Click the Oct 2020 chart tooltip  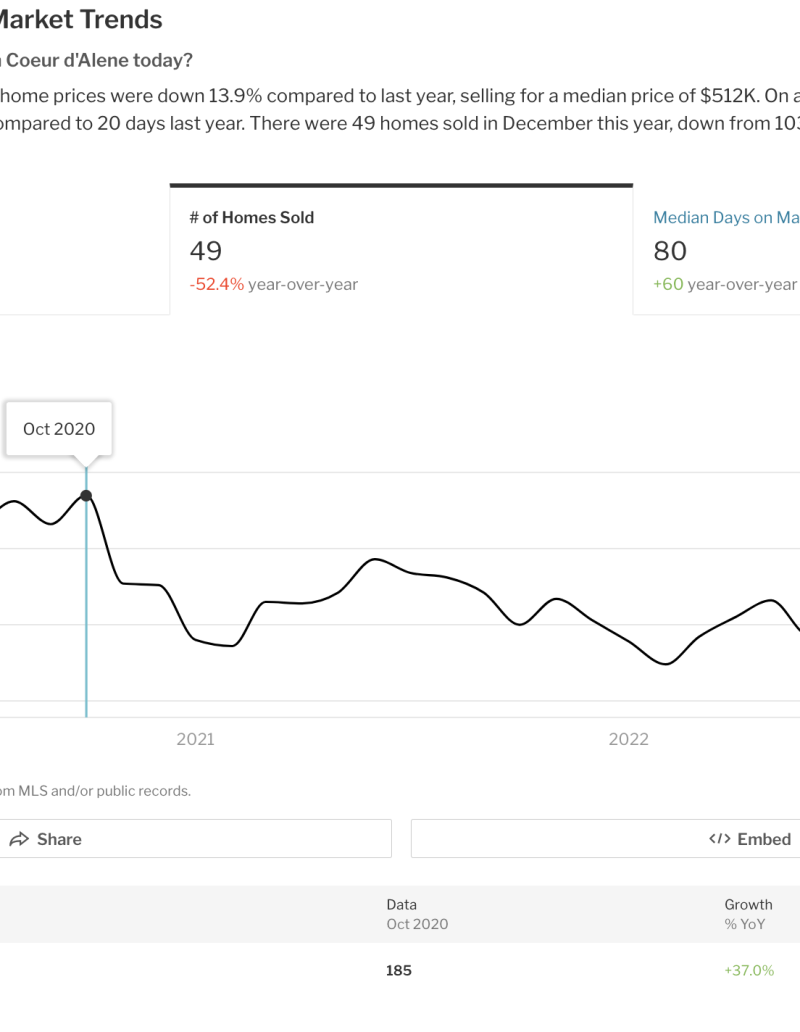(59, 429)
